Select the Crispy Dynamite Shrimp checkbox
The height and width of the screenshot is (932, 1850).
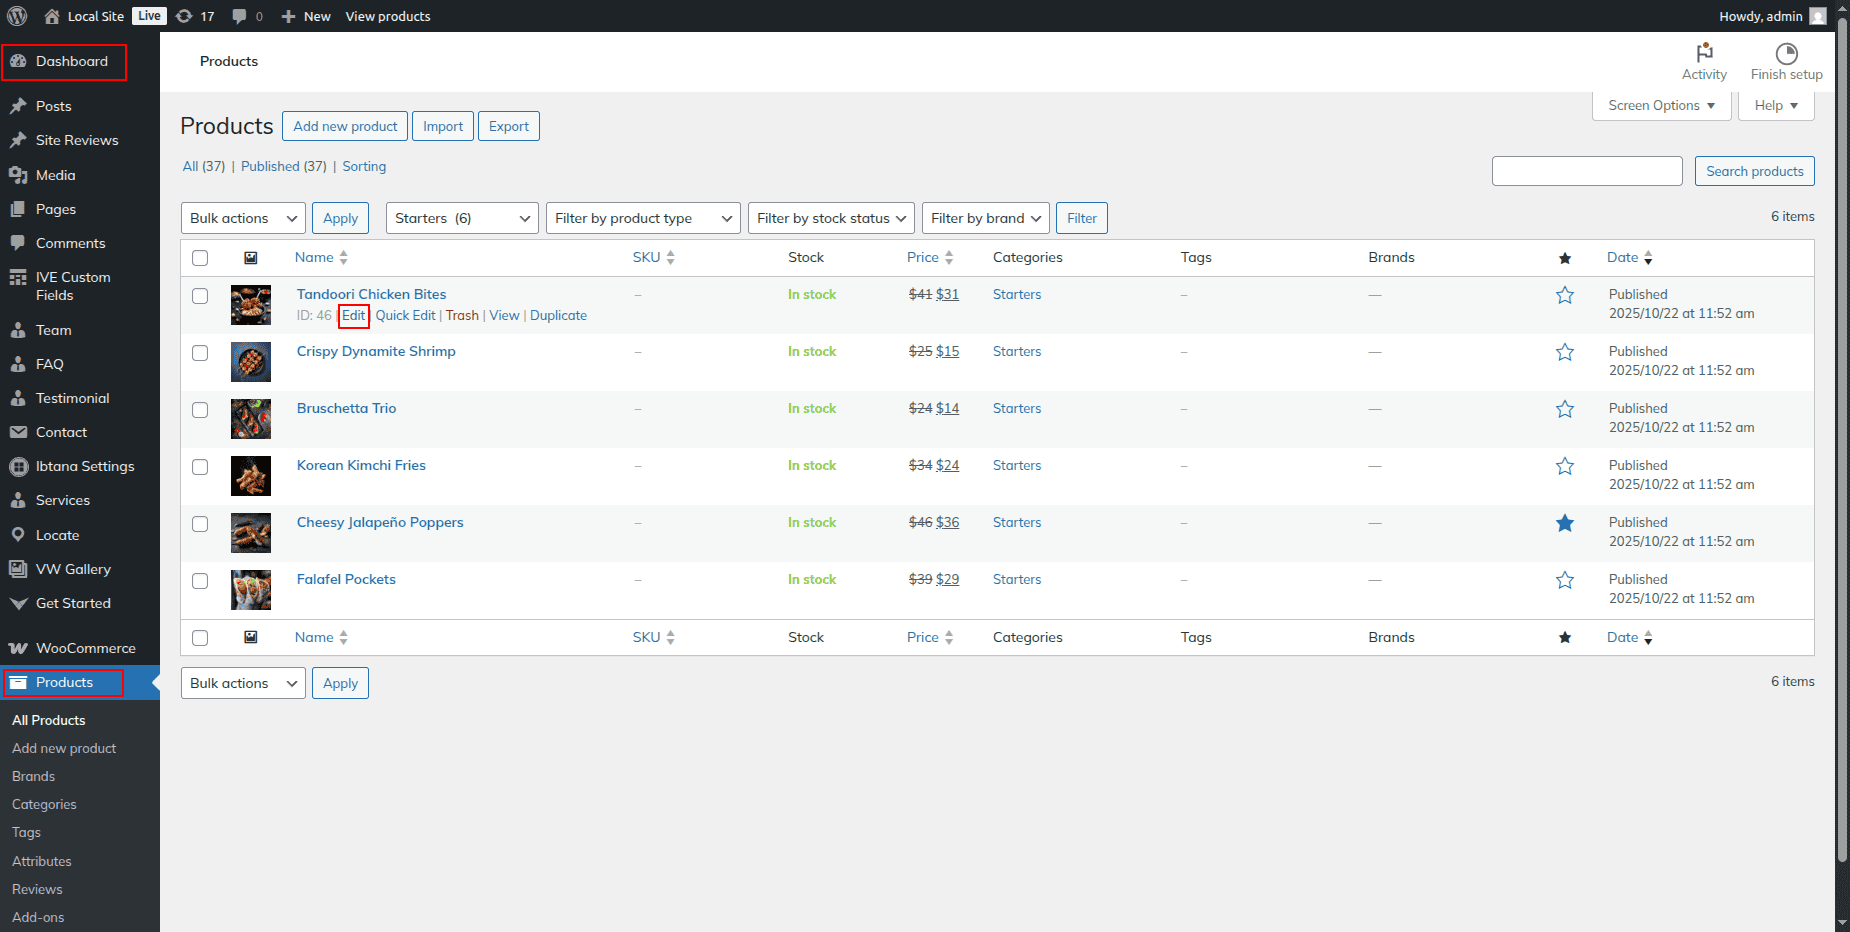[200, 353]
